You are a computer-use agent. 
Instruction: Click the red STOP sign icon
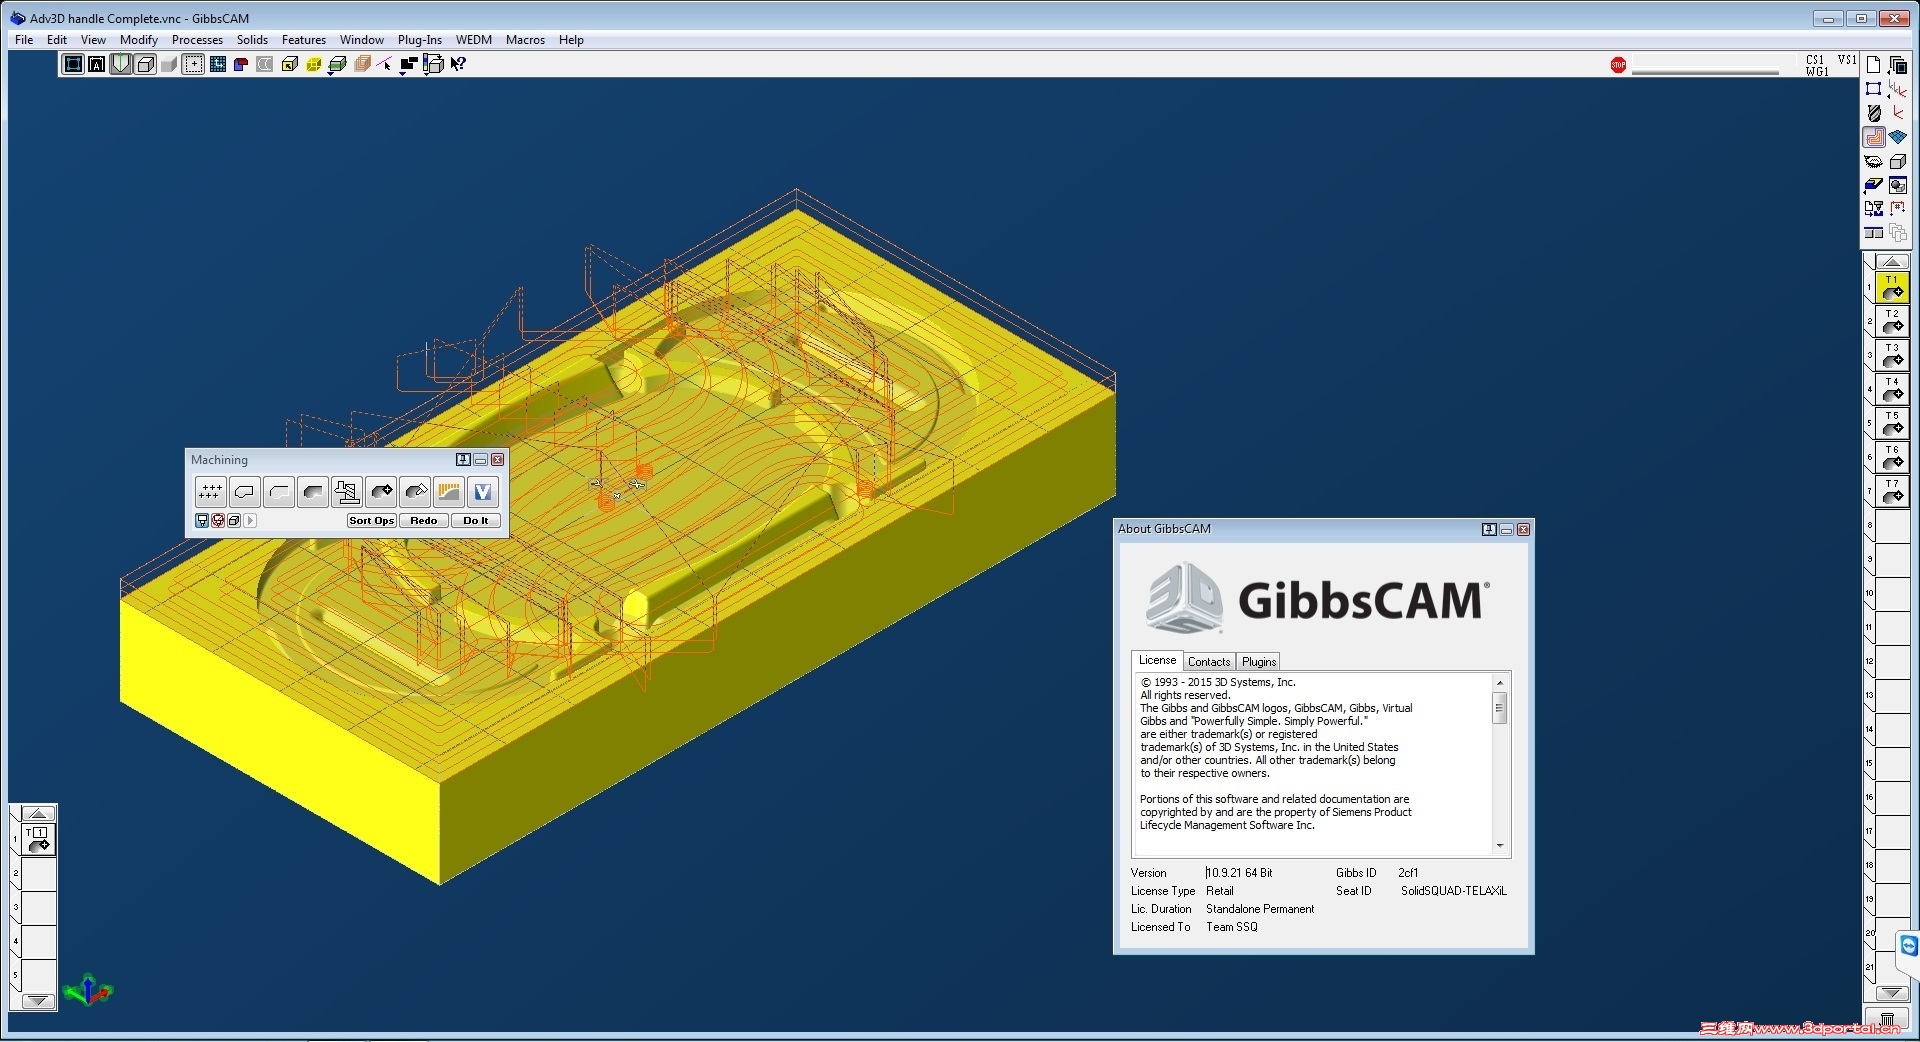click(x=1618, y=65)
